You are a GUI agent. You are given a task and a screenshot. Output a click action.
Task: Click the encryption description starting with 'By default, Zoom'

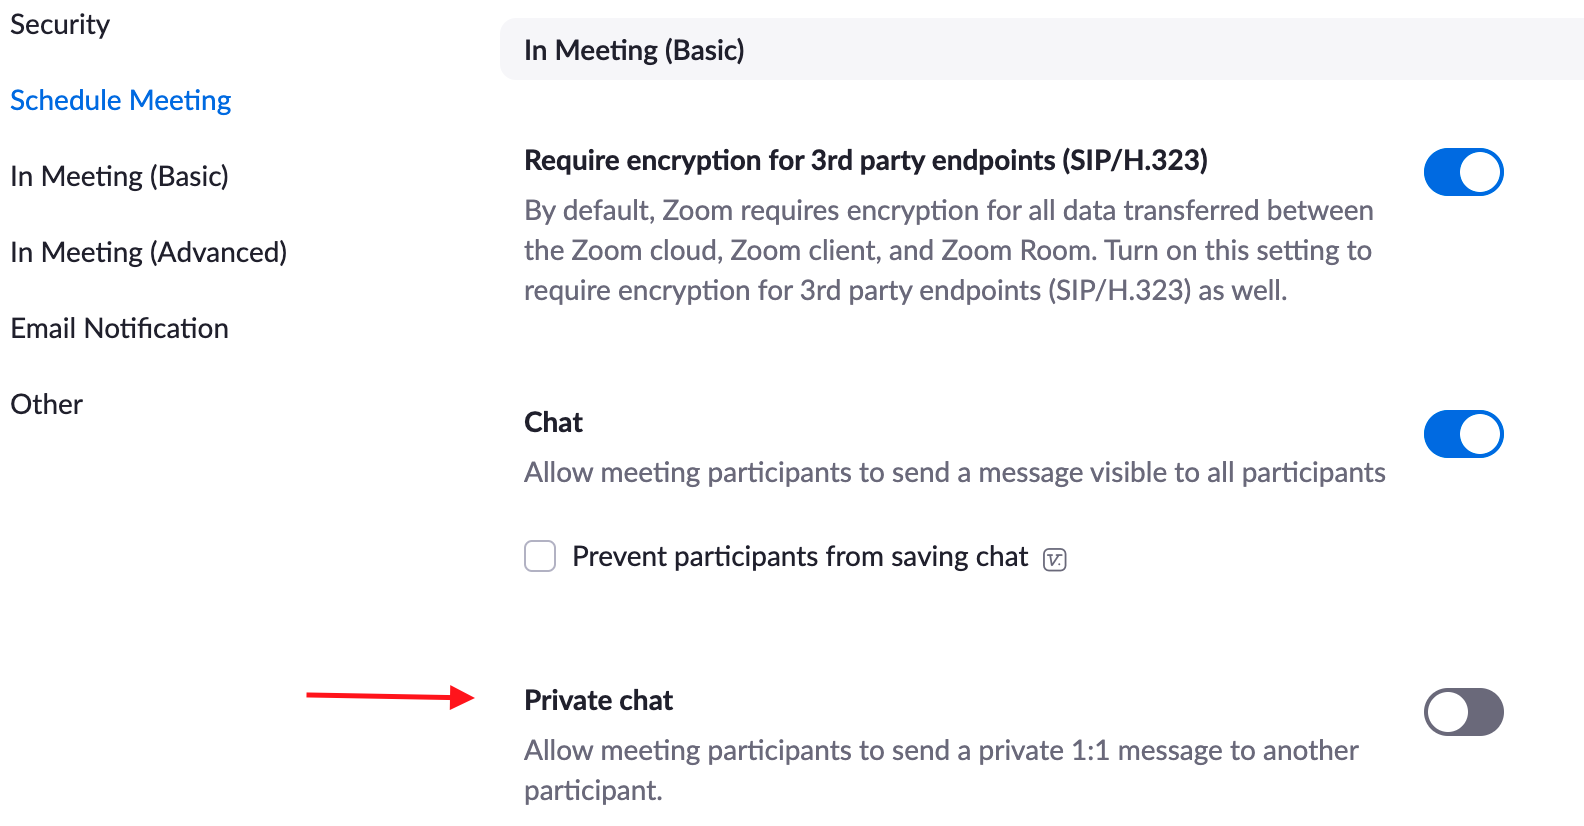click(947, 250)
